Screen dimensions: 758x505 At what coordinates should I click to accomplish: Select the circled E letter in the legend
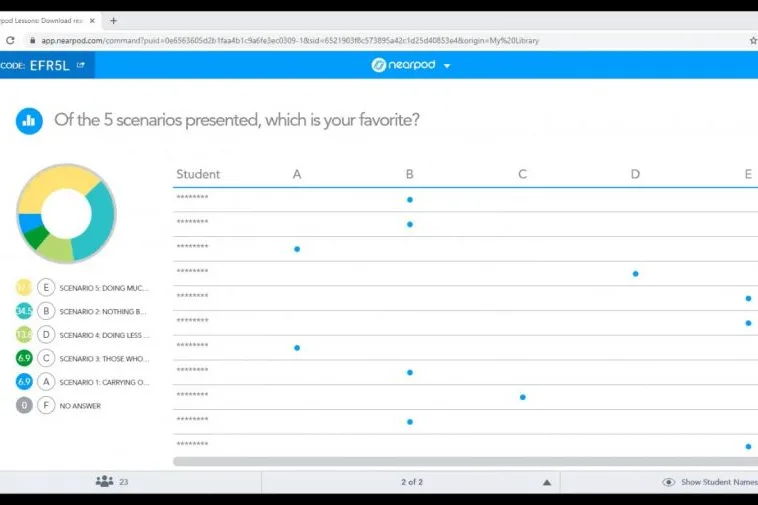click(x=46, y=288)
